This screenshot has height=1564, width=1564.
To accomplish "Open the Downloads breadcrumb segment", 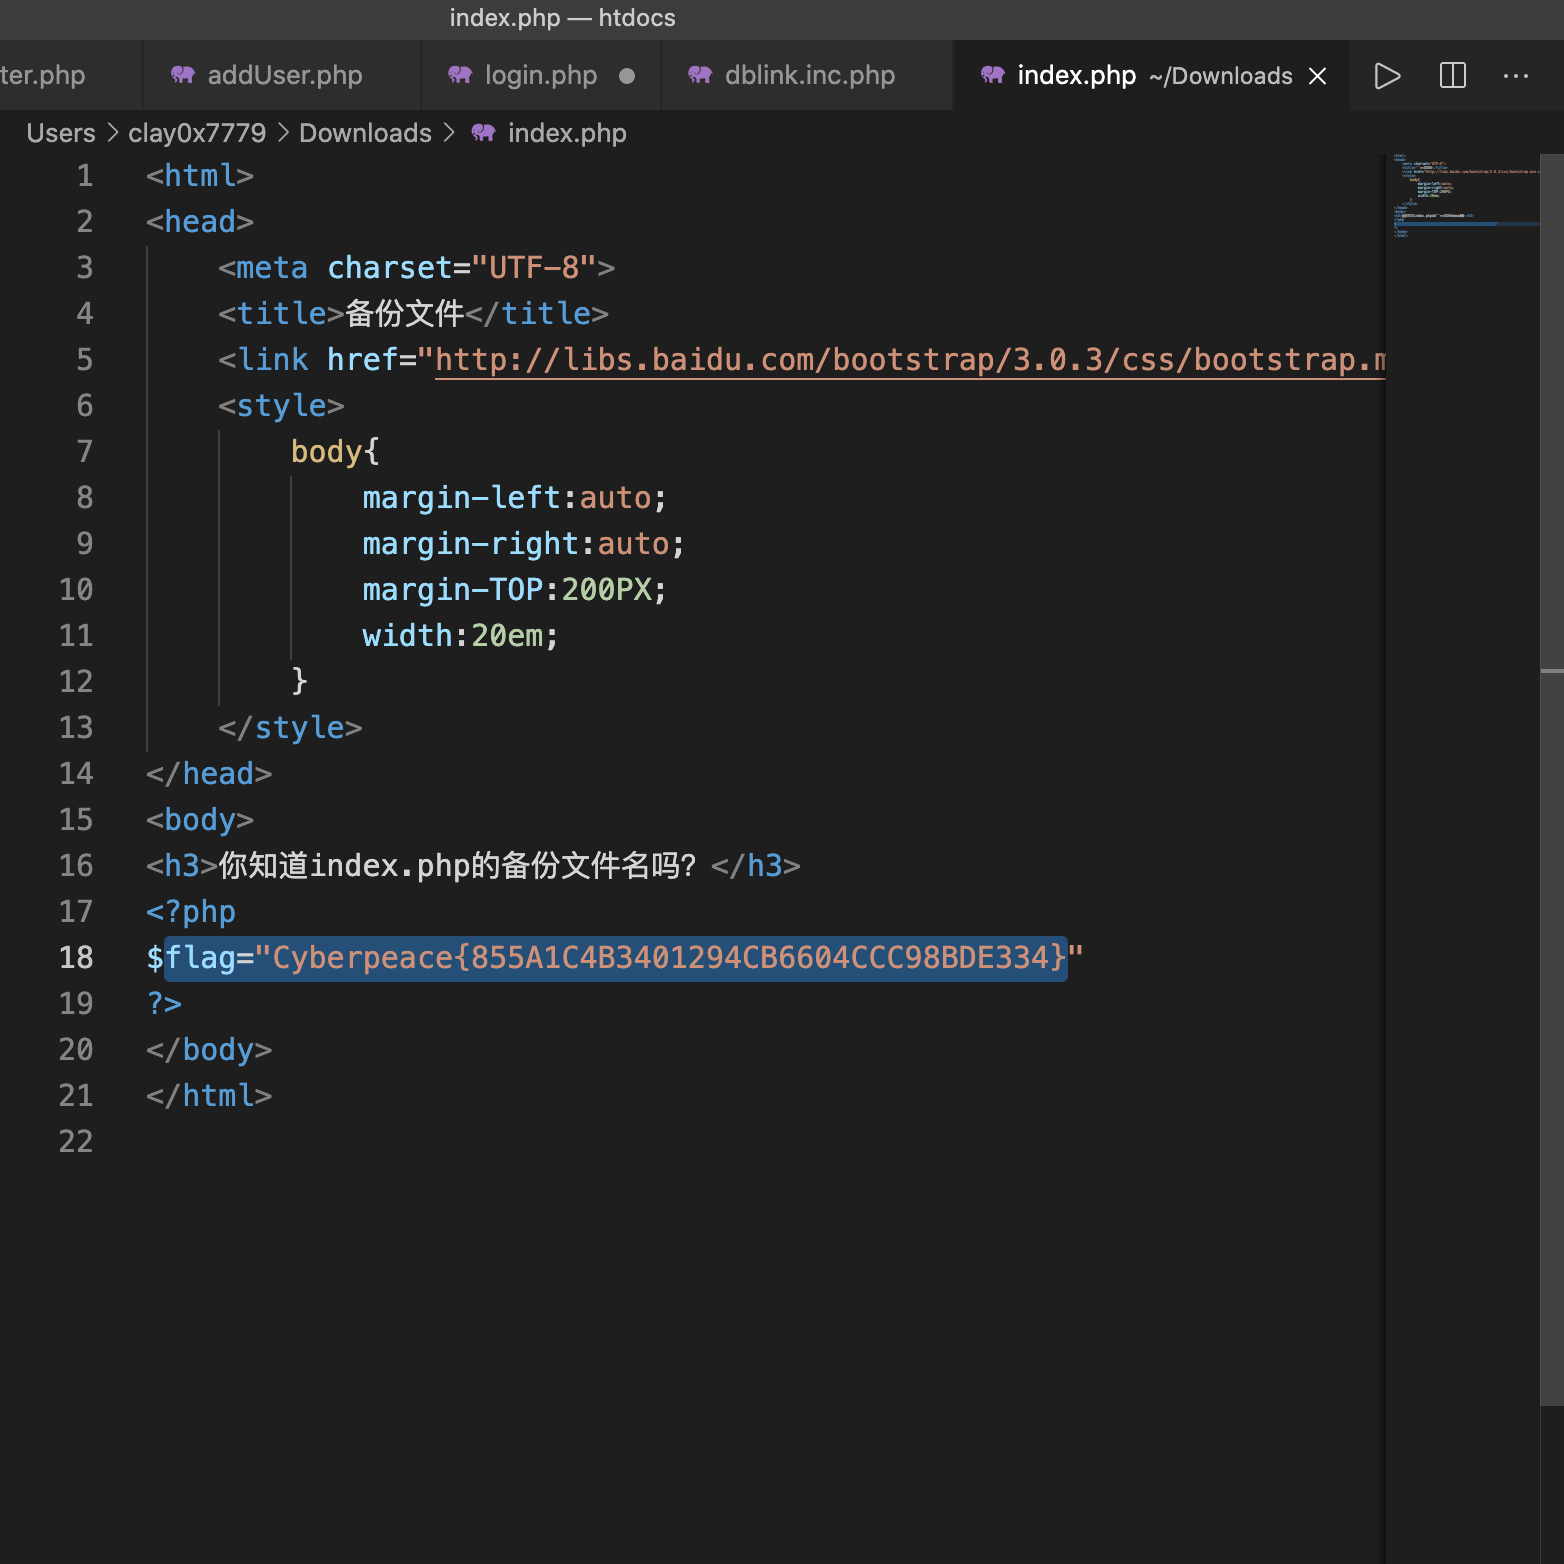I will (365, 133).
